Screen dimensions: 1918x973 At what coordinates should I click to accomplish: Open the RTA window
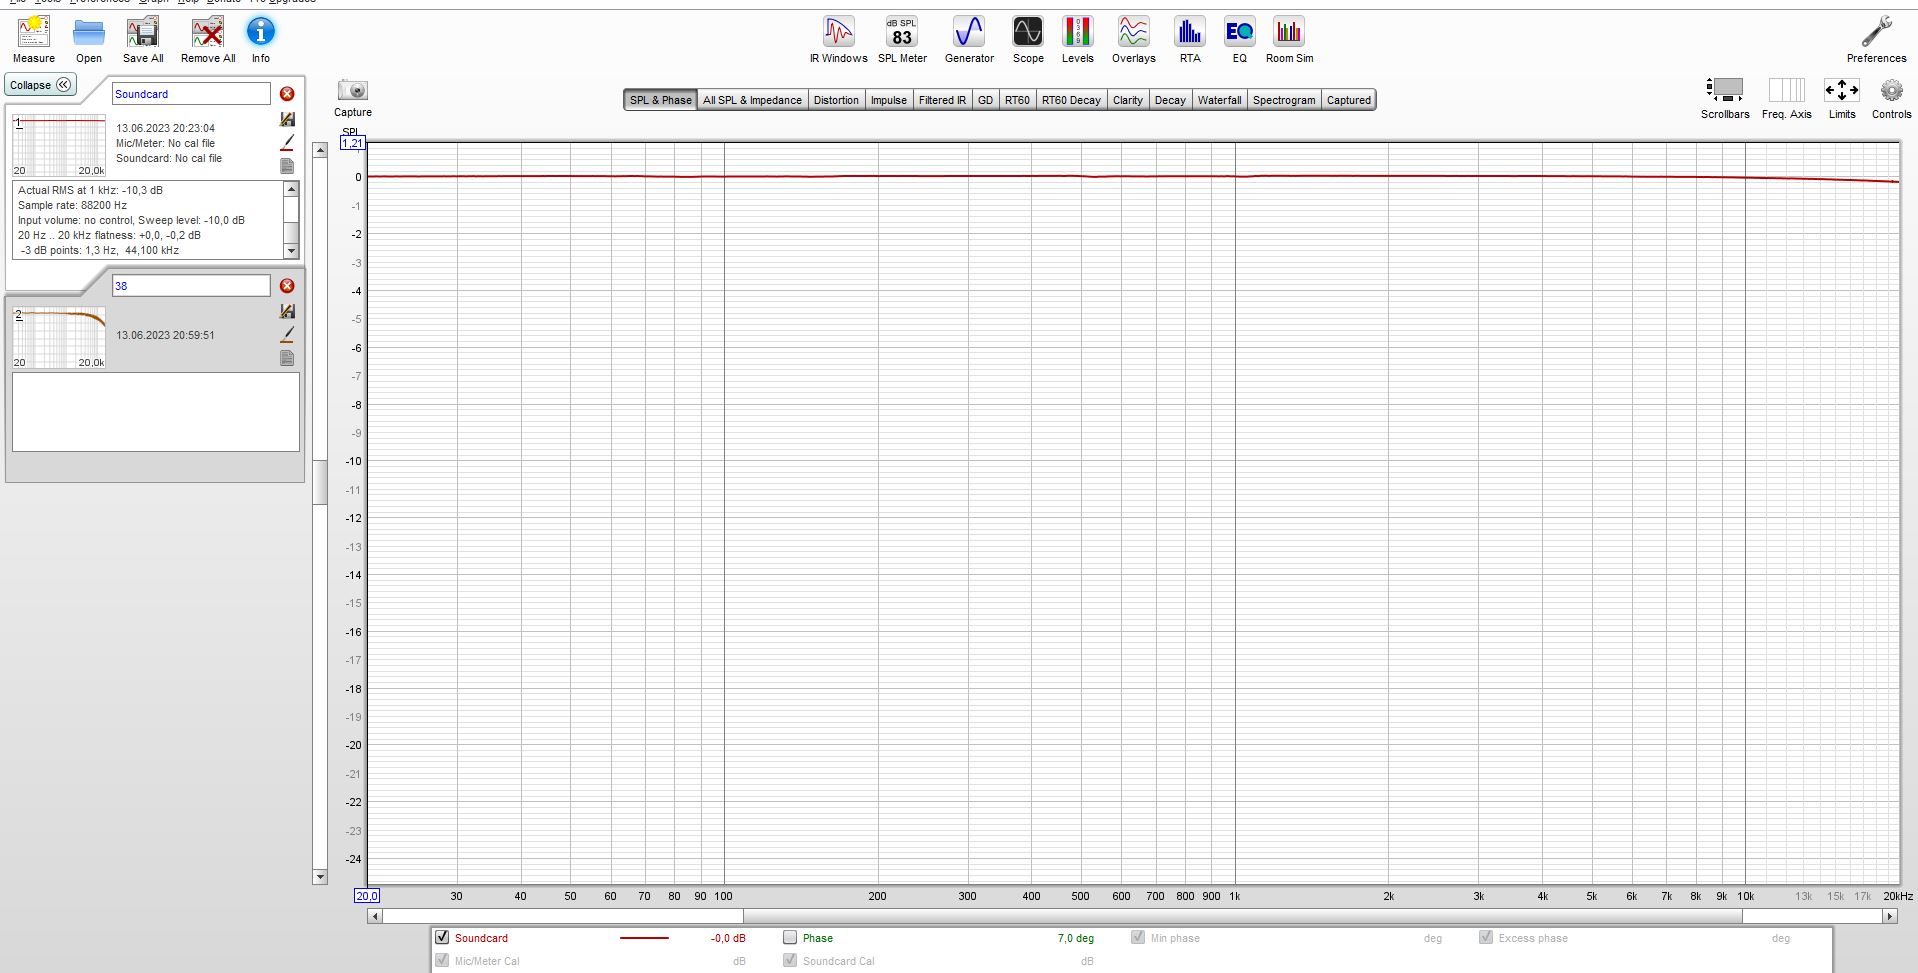coord(1190,40)
